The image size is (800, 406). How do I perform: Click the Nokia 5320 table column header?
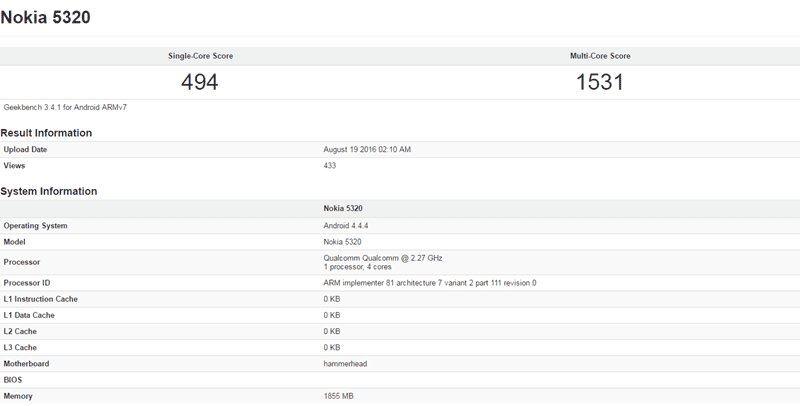click(343, 209)
